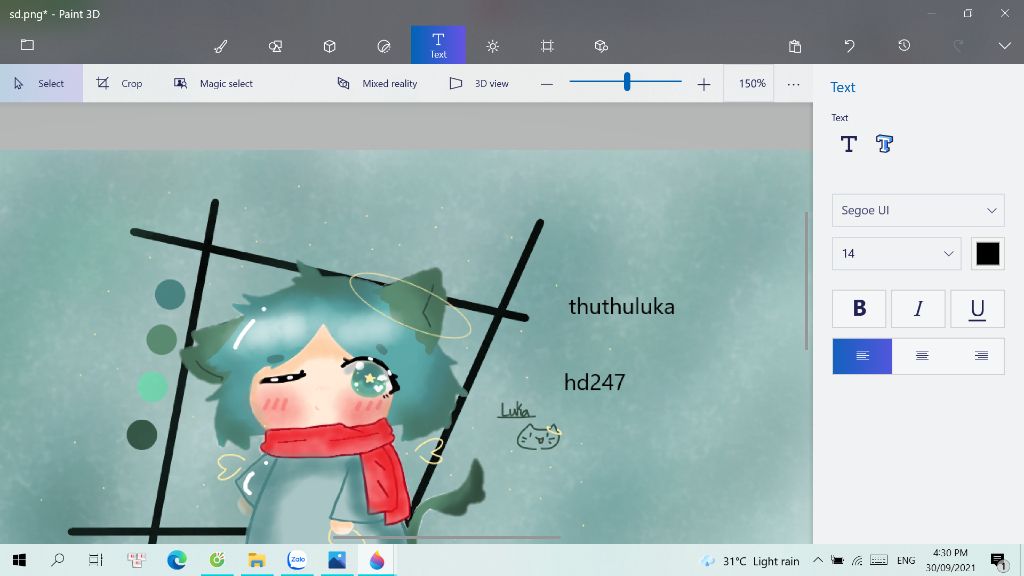The height and width of the screenshot is (576, 1024).
Task: Open the more options ellipsis menu
Action: click(x=793, y=84)
